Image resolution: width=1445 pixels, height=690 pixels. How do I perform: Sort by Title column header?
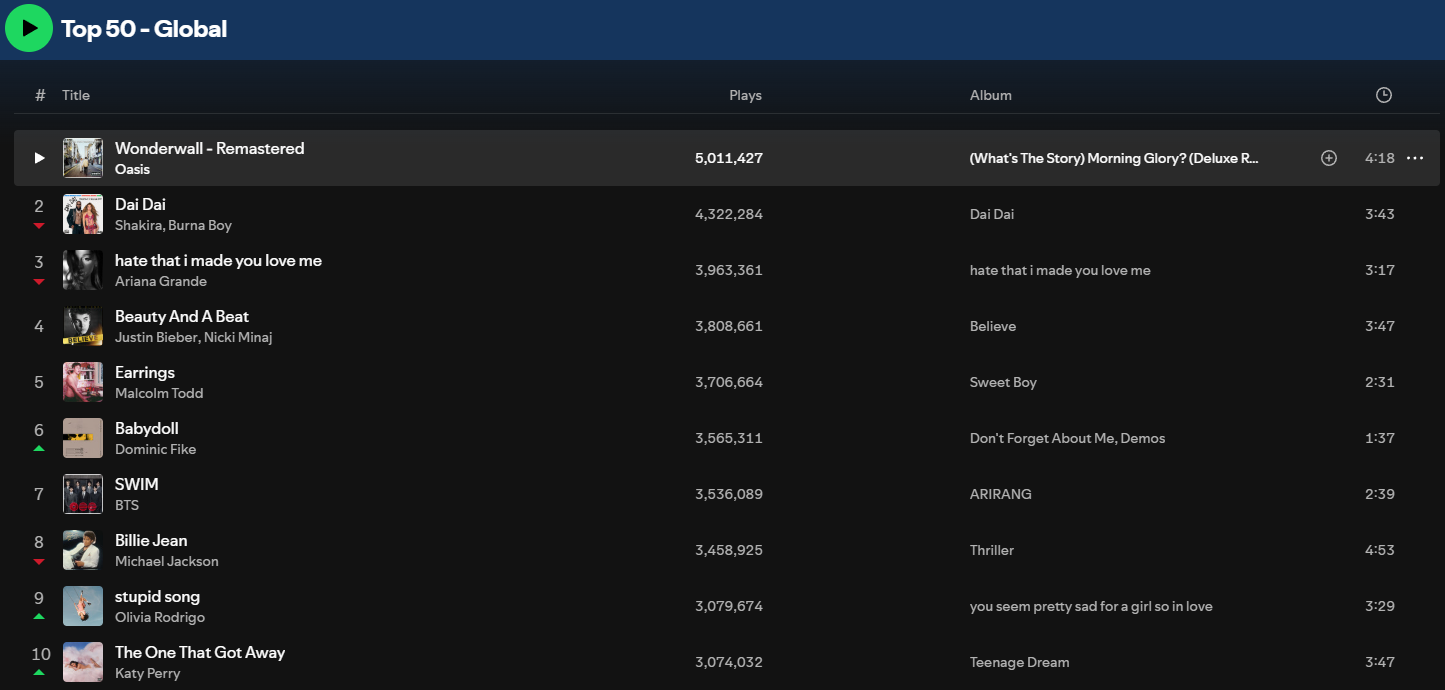tap(76, 95)
